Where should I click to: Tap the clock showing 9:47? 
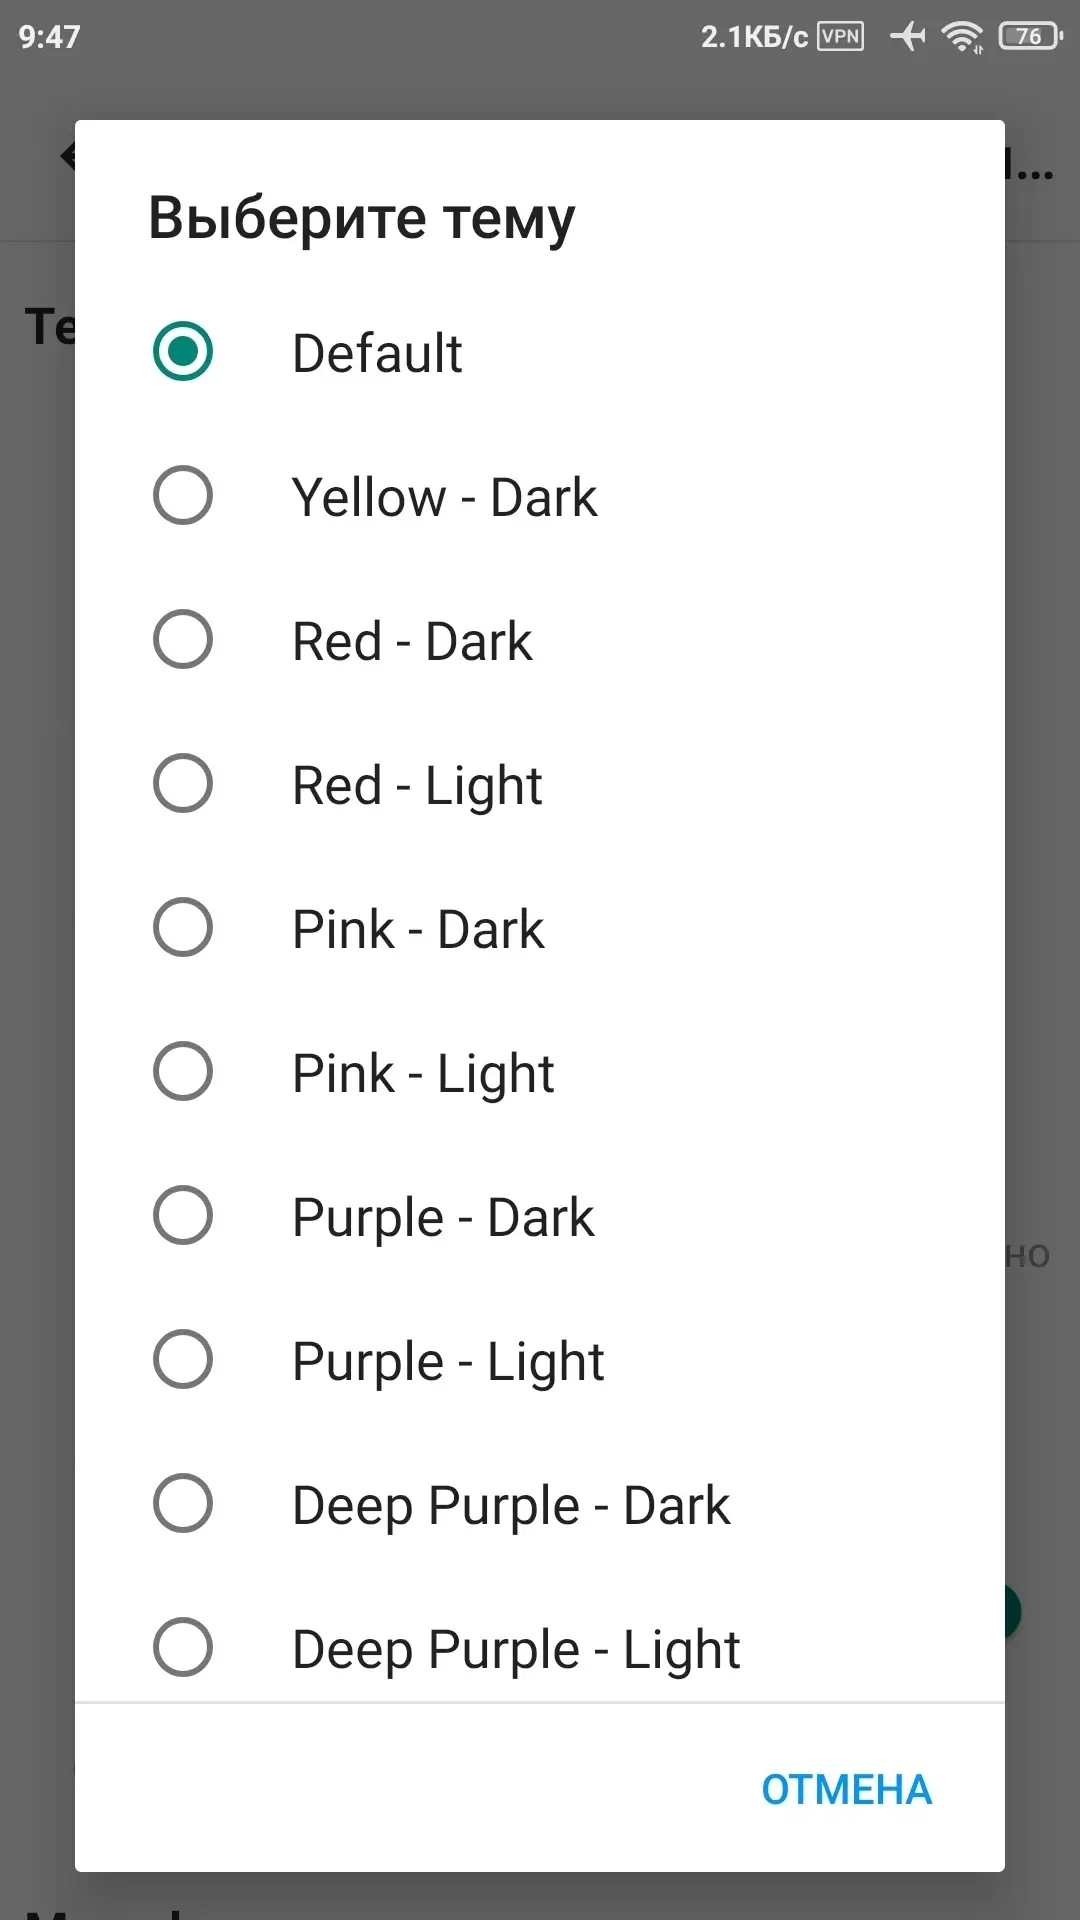pos(49,37)
